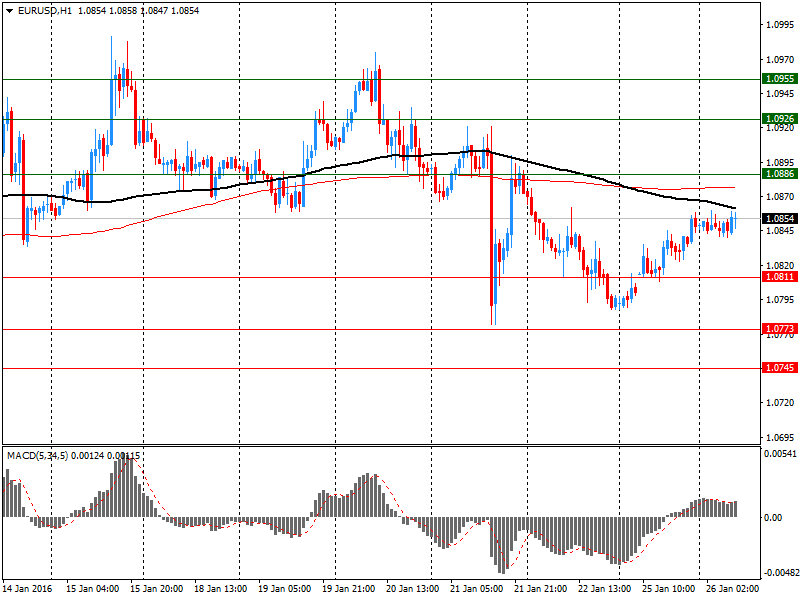
Task: Click the 14 Jan 2016 time axis label
Action: pos(28,588)
